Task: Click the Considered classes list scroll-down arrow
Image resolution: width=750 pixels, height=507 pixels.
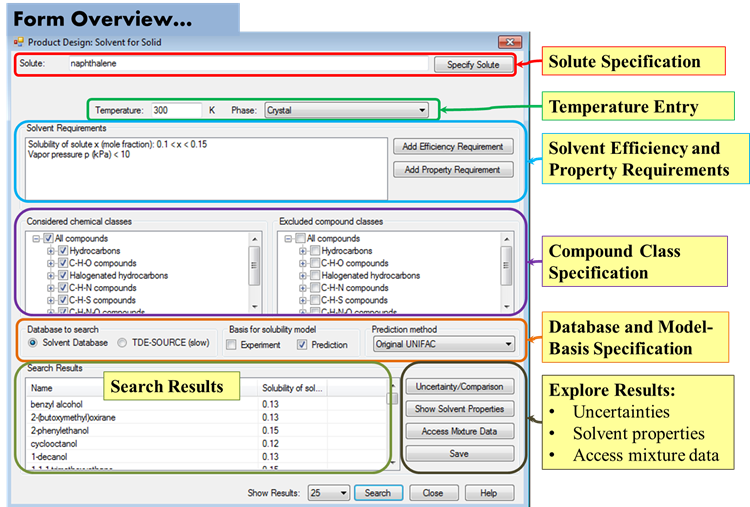Action: (254, 307)
